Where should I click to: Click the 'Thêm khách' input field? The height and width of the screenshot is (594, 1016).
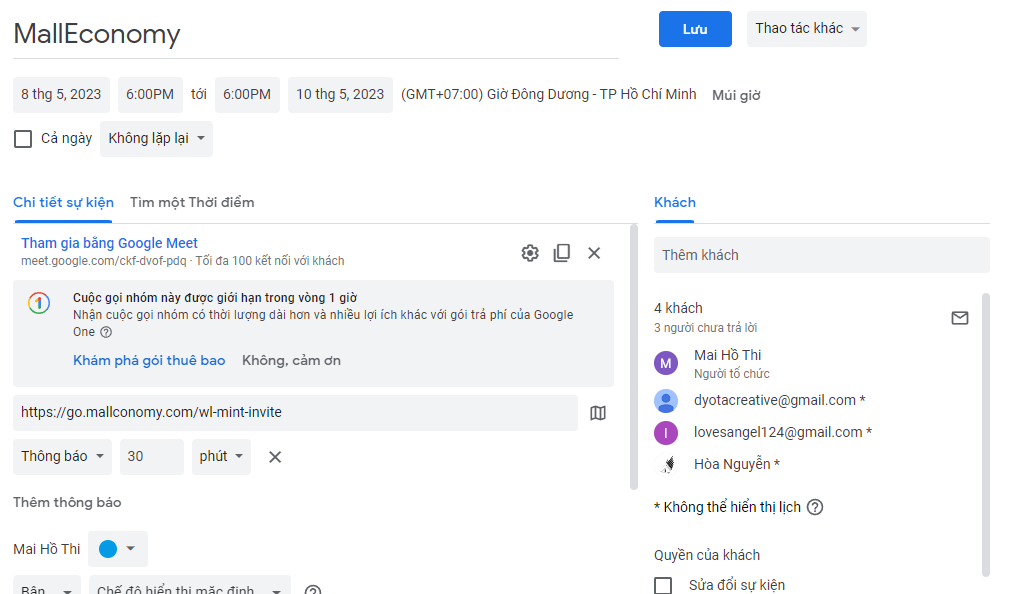(x=822, y=255)
